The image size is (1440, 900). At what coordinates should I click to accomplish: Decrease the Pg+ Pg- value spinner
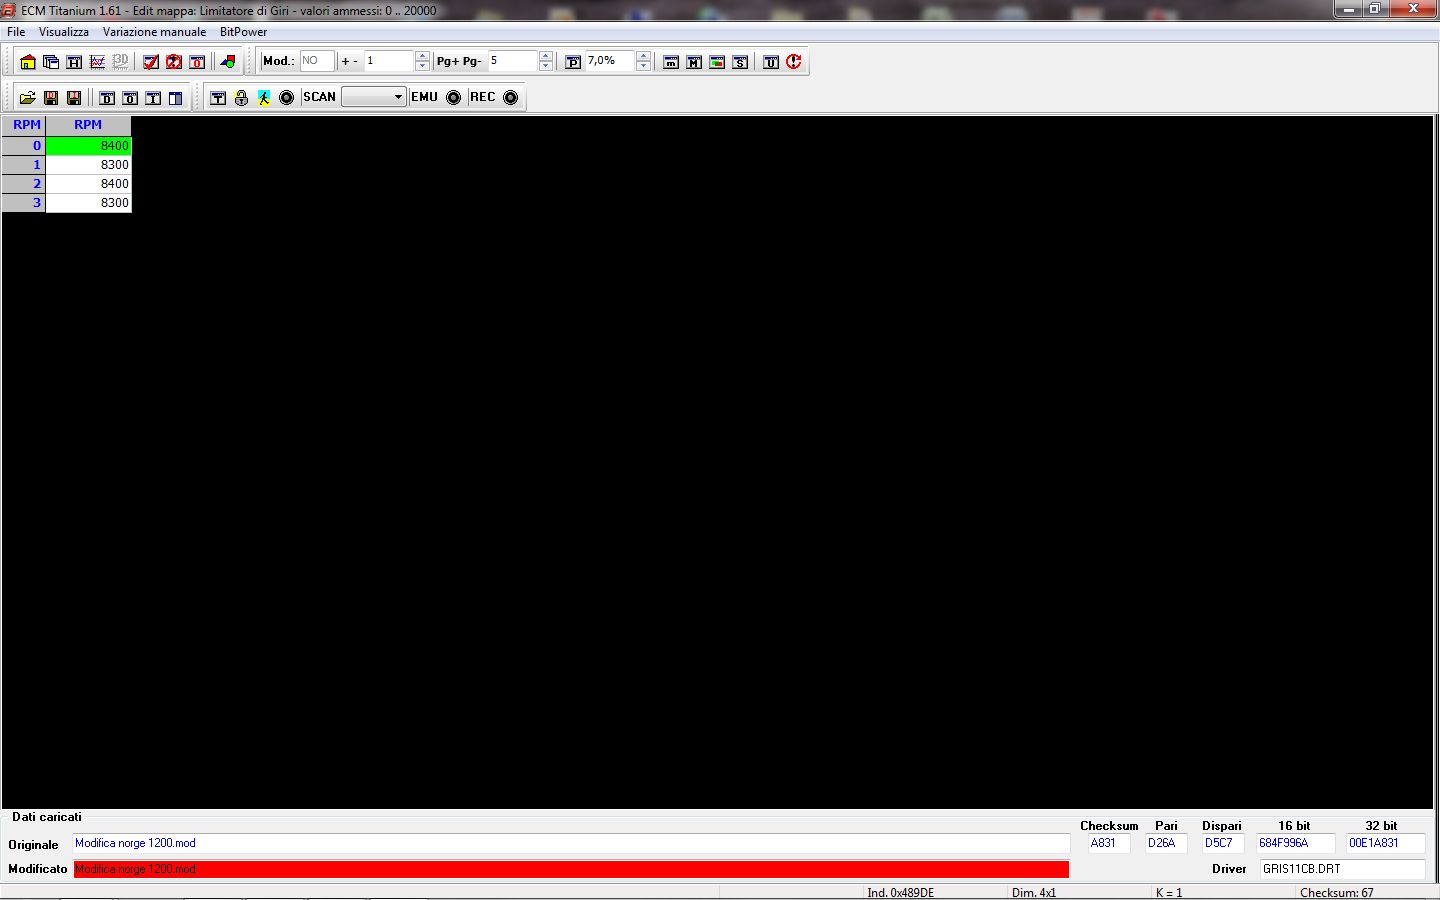click(545, 66)
